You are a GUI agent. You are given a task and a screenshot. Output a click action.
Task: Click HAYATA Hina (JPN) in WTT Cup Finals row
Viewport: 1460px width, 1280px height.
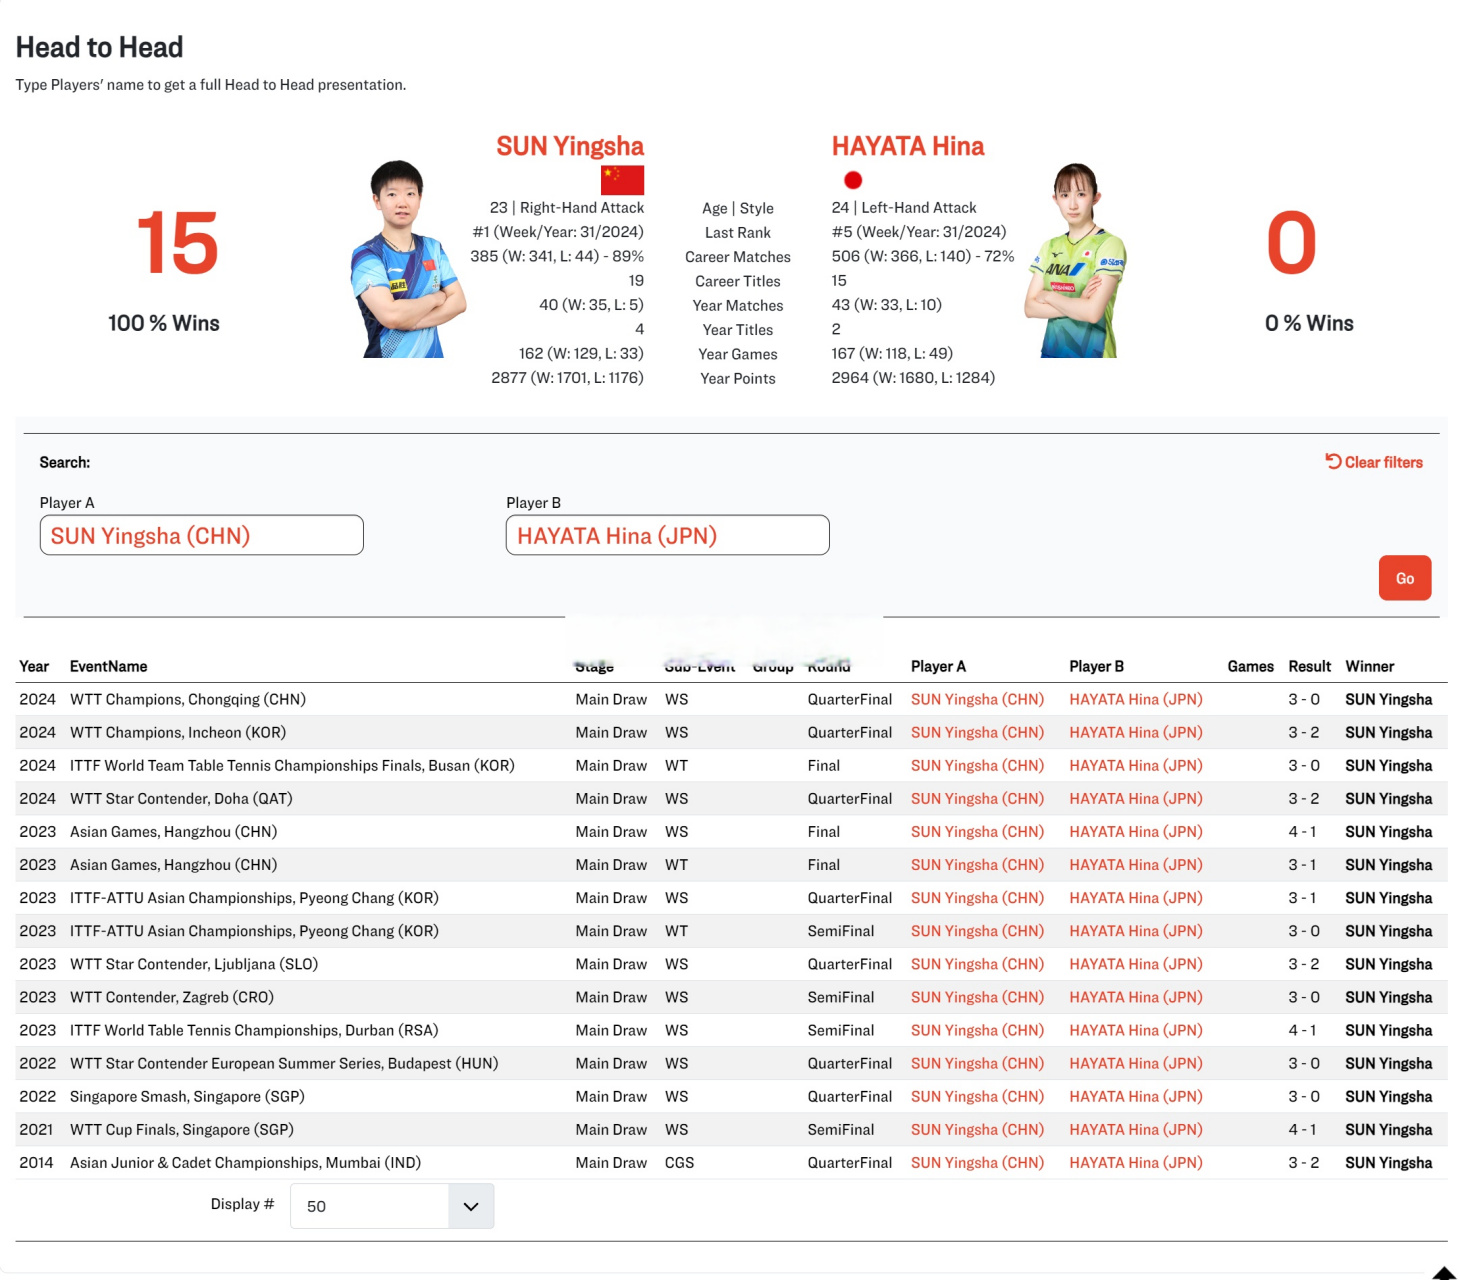click(x=1136, y=1129)
